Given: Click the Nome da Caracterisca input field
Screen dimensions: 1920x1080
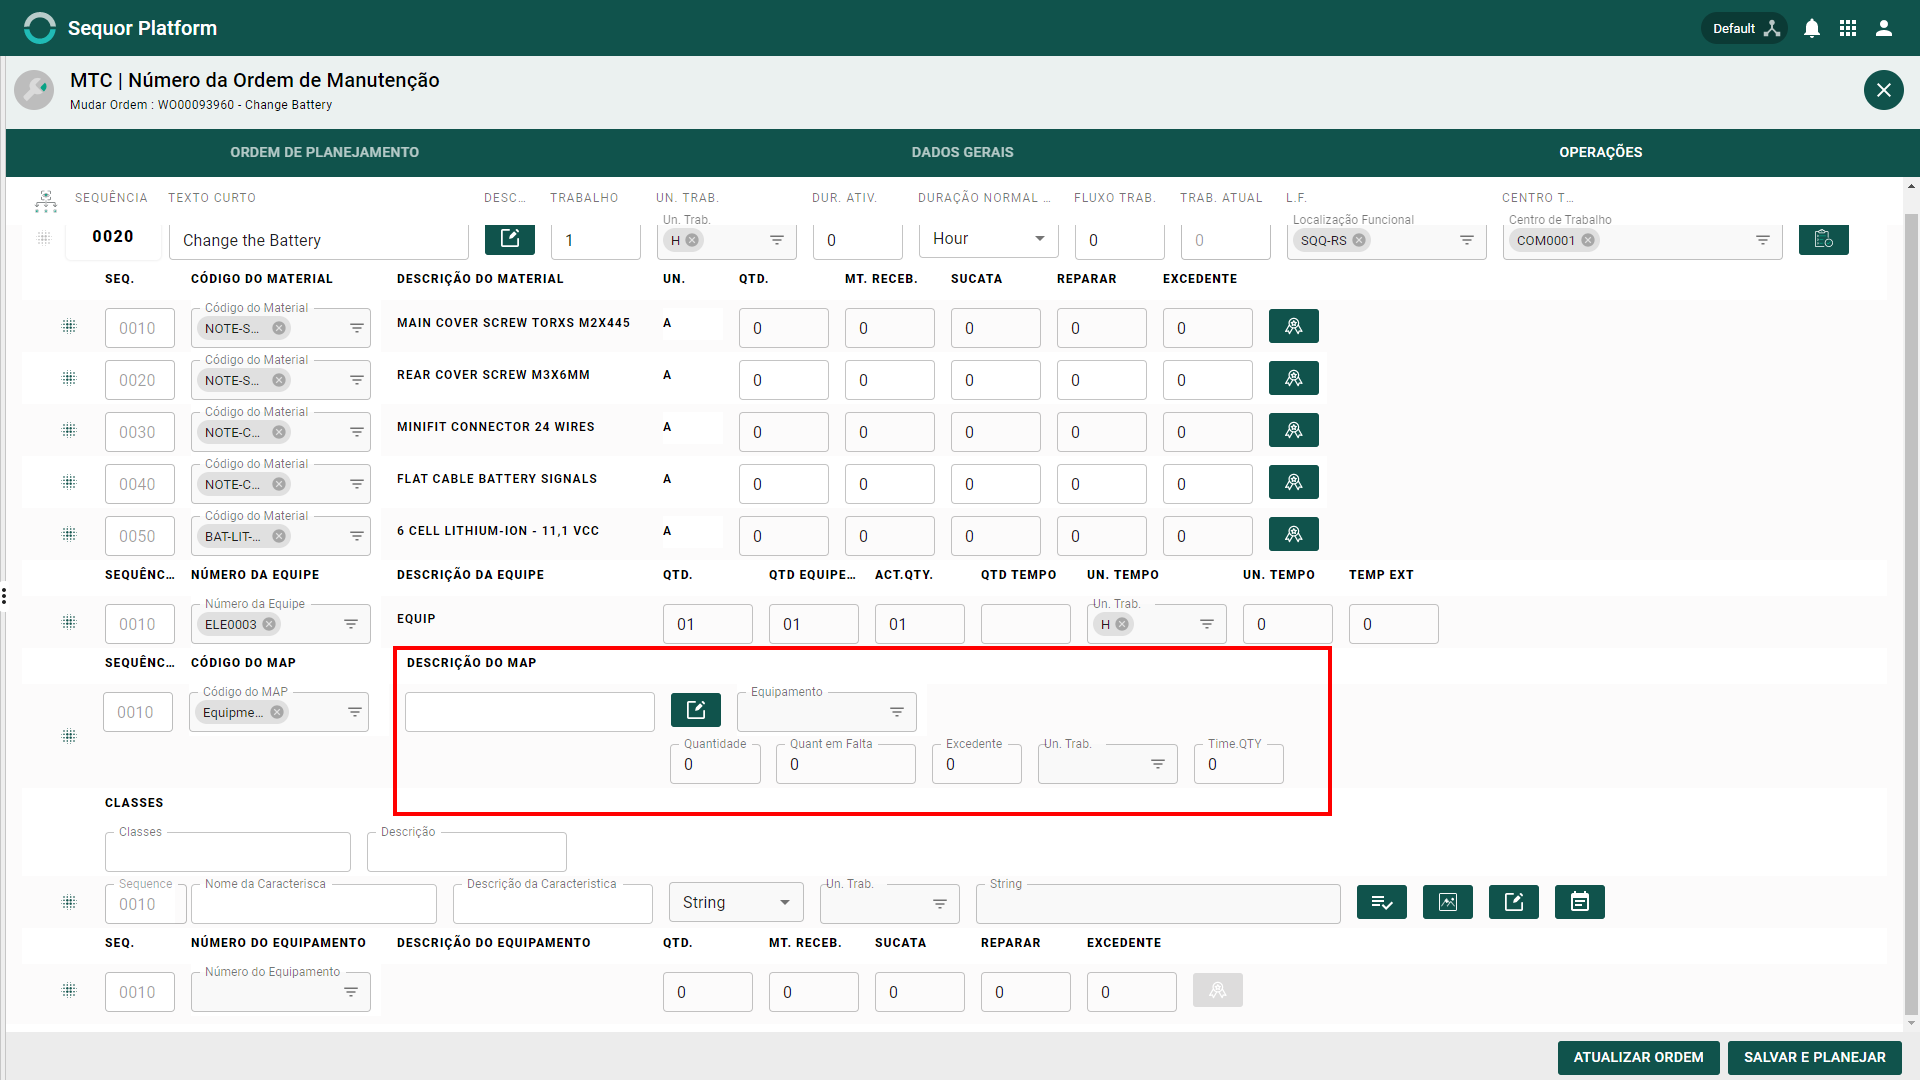Looking at the screenshot, I should tap(314, 904).
